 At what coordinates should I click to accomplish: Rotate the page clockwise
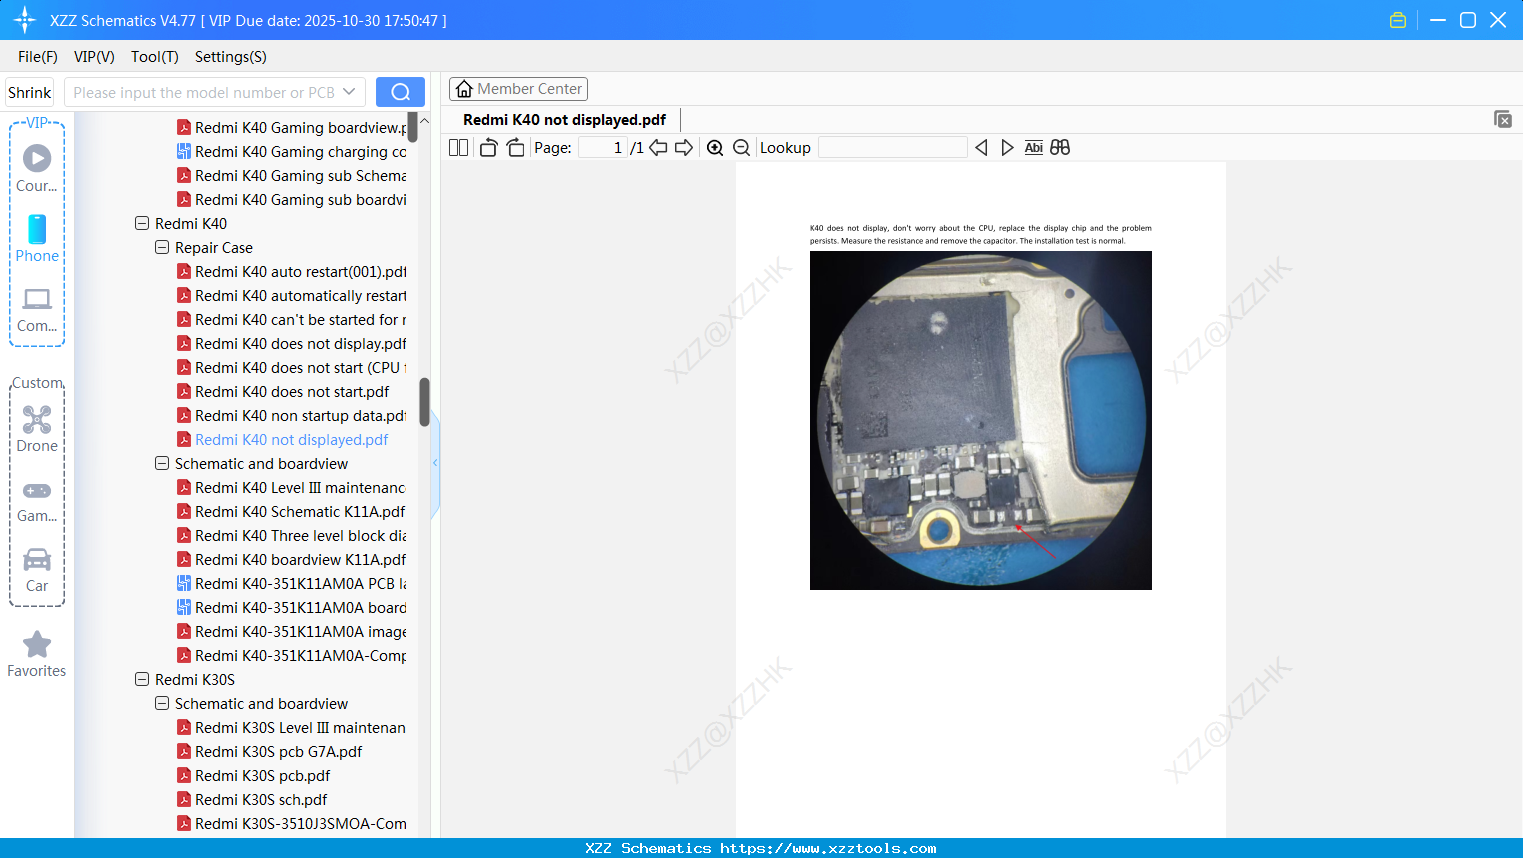[x=514, y=147]
